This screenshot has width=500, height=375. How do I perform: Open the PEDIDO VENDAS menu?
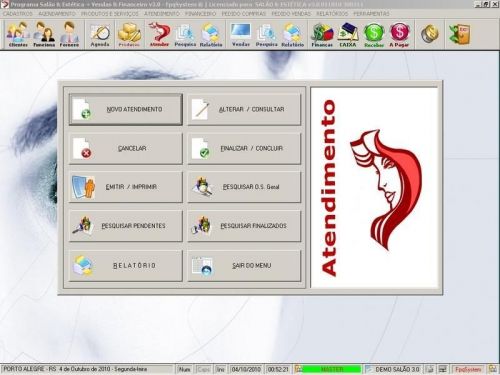point(291,14)
